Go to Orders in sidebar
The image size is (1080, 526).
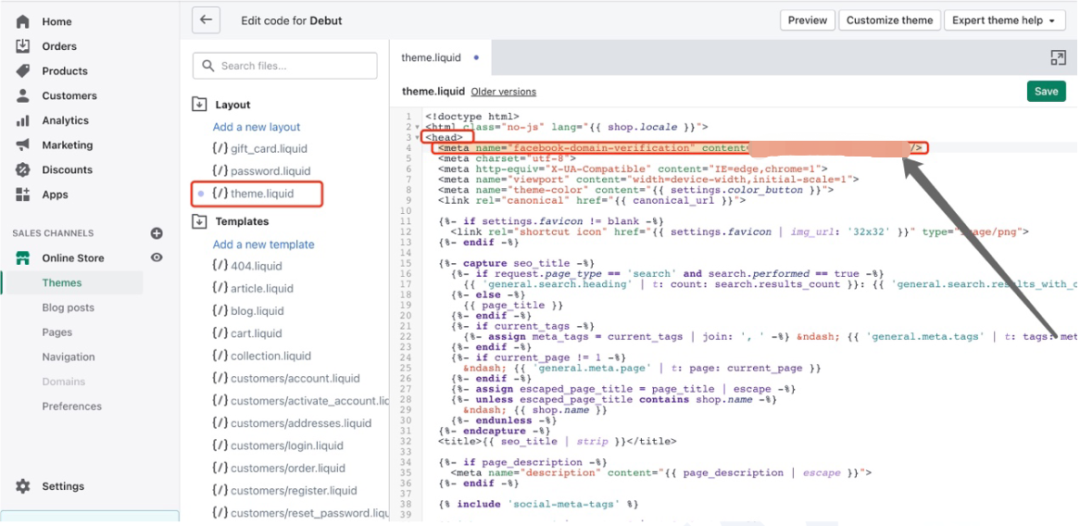click(59, 46)
